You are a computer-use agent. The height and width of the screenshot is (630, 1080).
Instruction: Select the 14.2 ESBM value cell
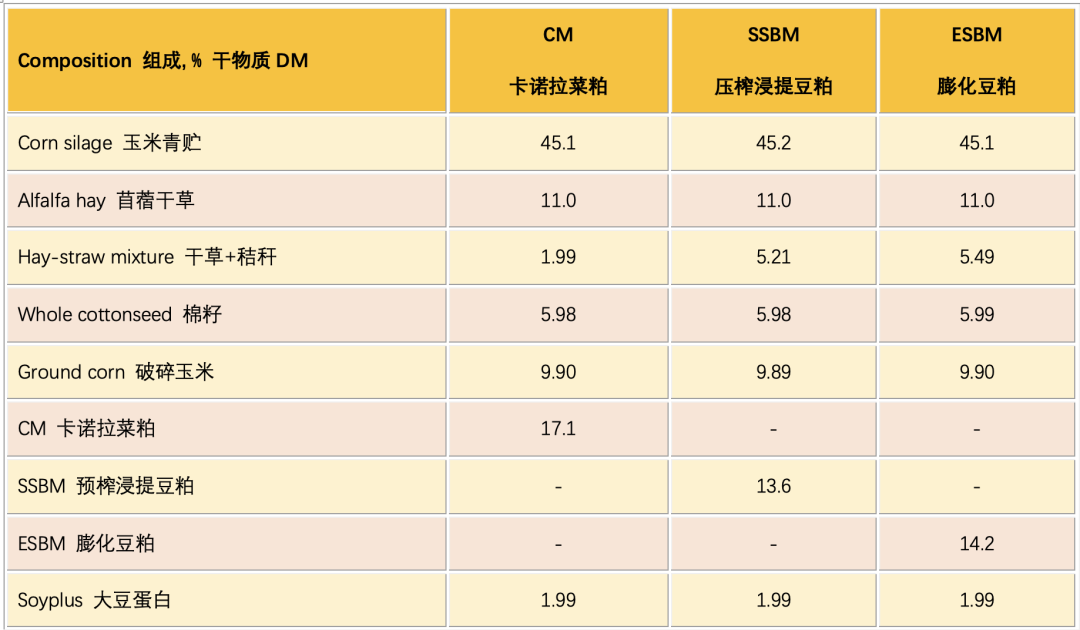(x=977, y=543)
